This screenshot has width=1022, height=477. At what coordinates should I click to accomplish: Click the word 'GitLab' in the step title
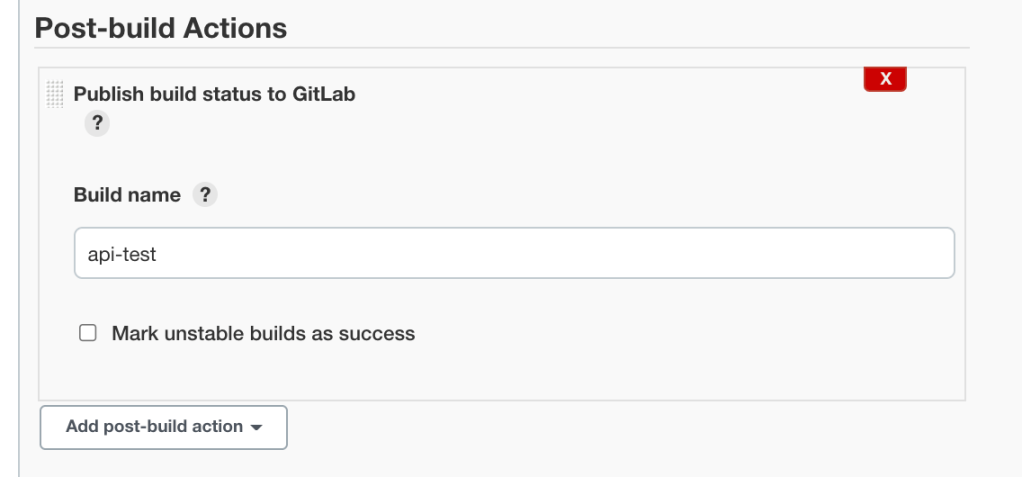[327, 94]
